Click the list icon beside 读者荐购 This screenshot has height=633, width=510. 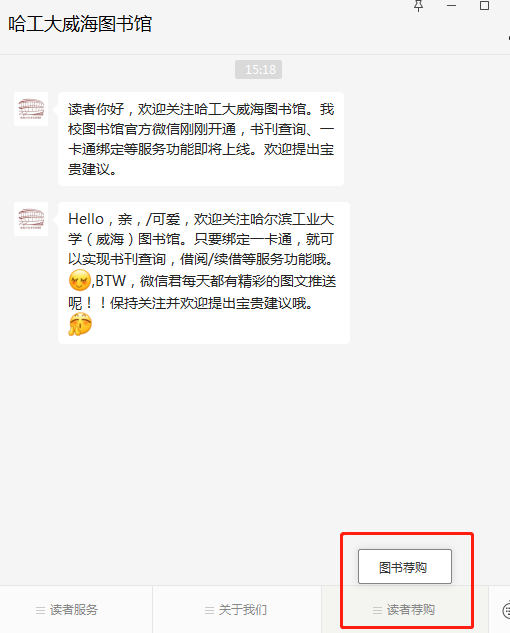pos(377,610)
